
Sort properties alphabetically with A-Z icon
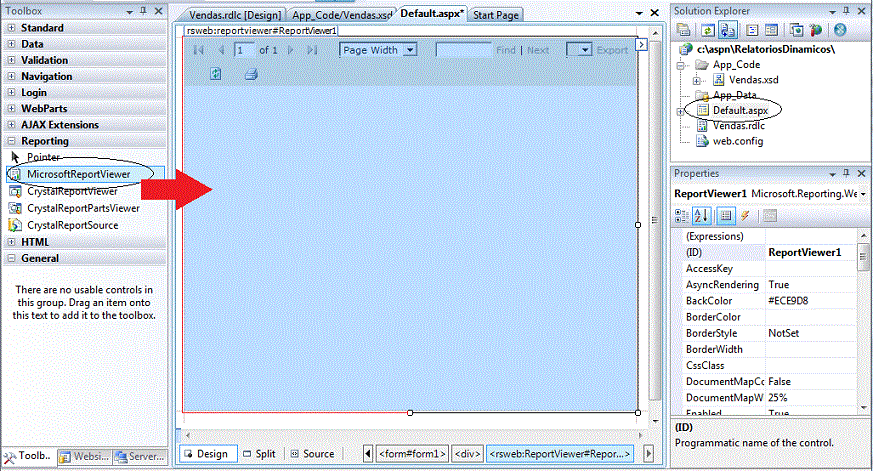[703, 215]
